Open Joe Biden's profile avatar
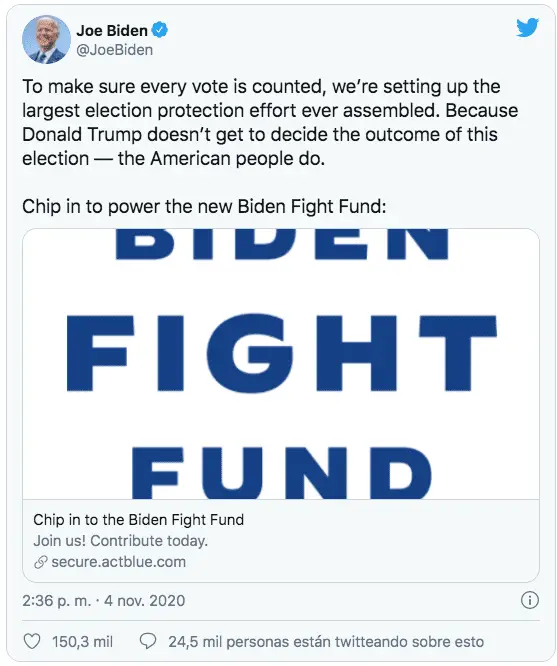557x666 pixels. coord(46,40)
